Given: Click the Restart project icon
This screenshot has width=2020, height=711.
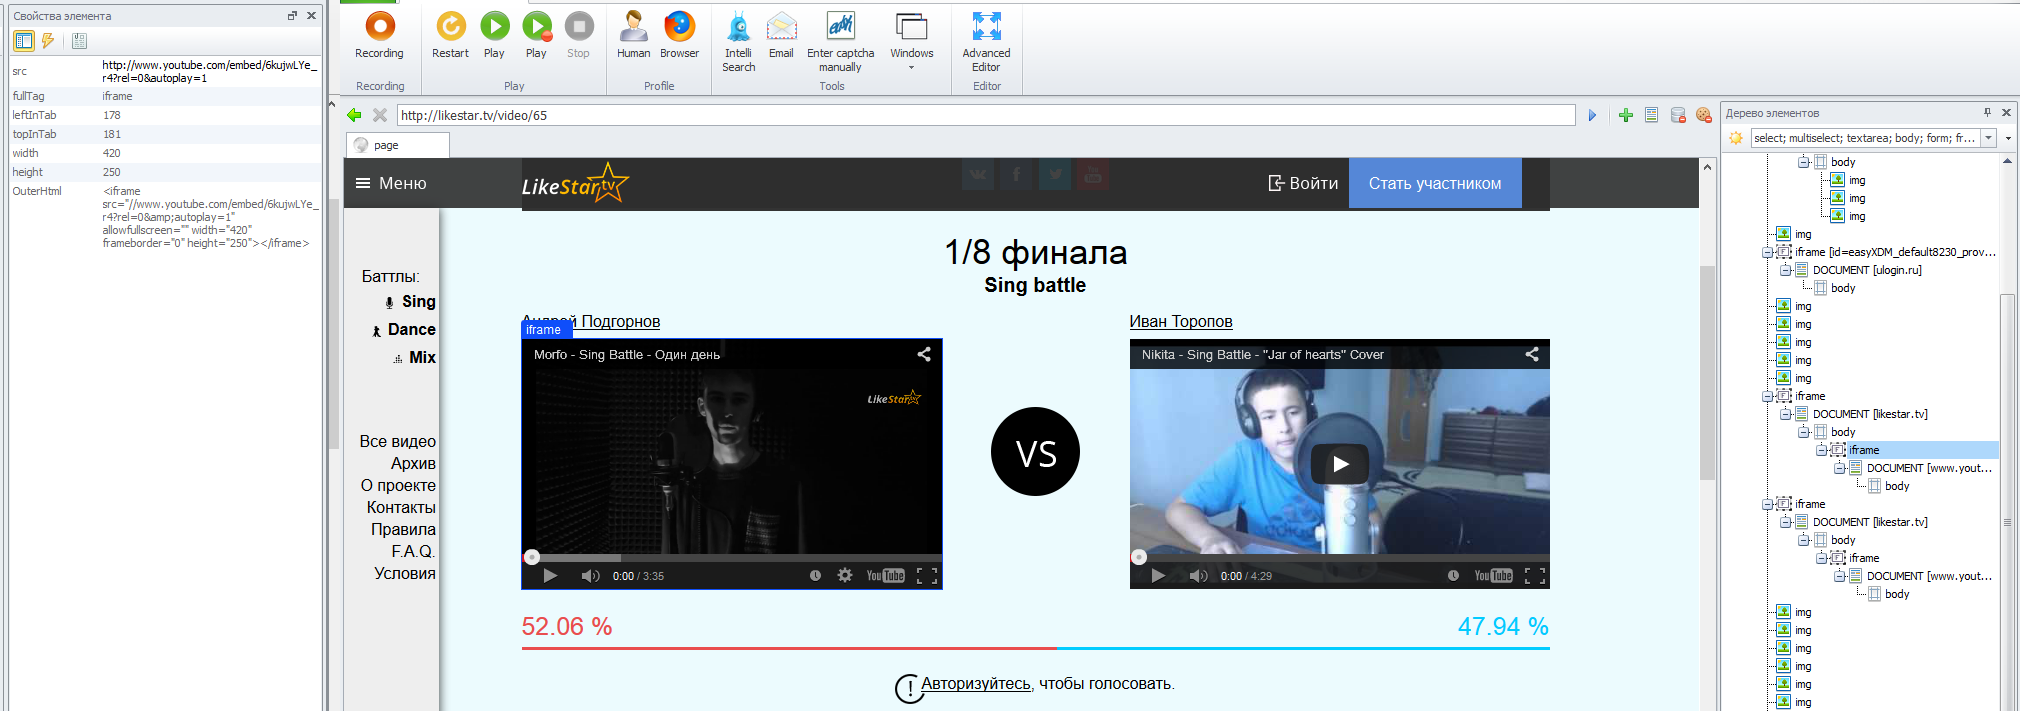Looking at the screenshot, I should (451, 26).
